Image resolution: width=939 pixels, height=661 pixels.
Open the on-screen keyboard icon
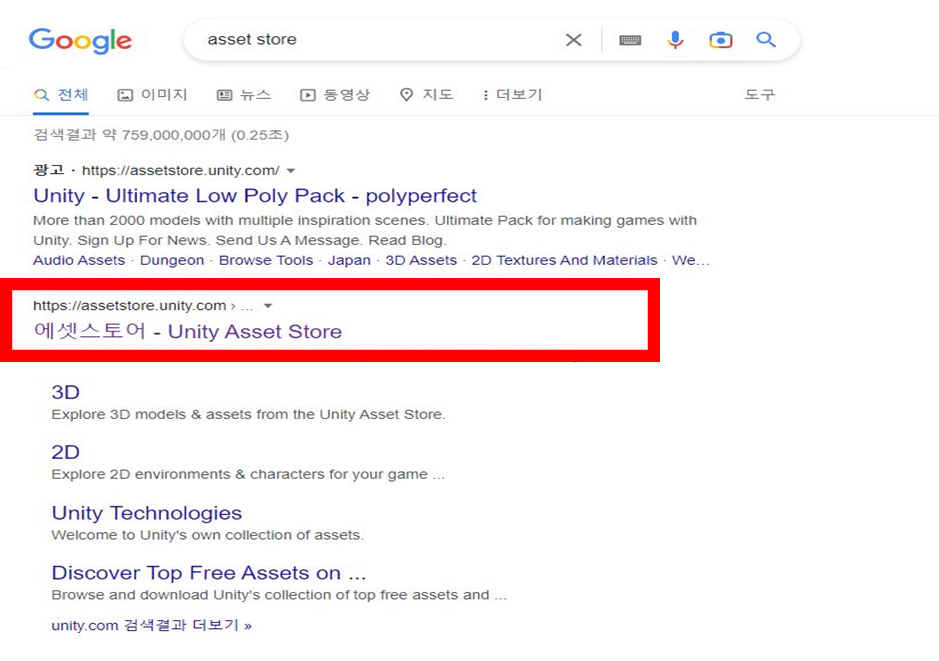(630, 40)
